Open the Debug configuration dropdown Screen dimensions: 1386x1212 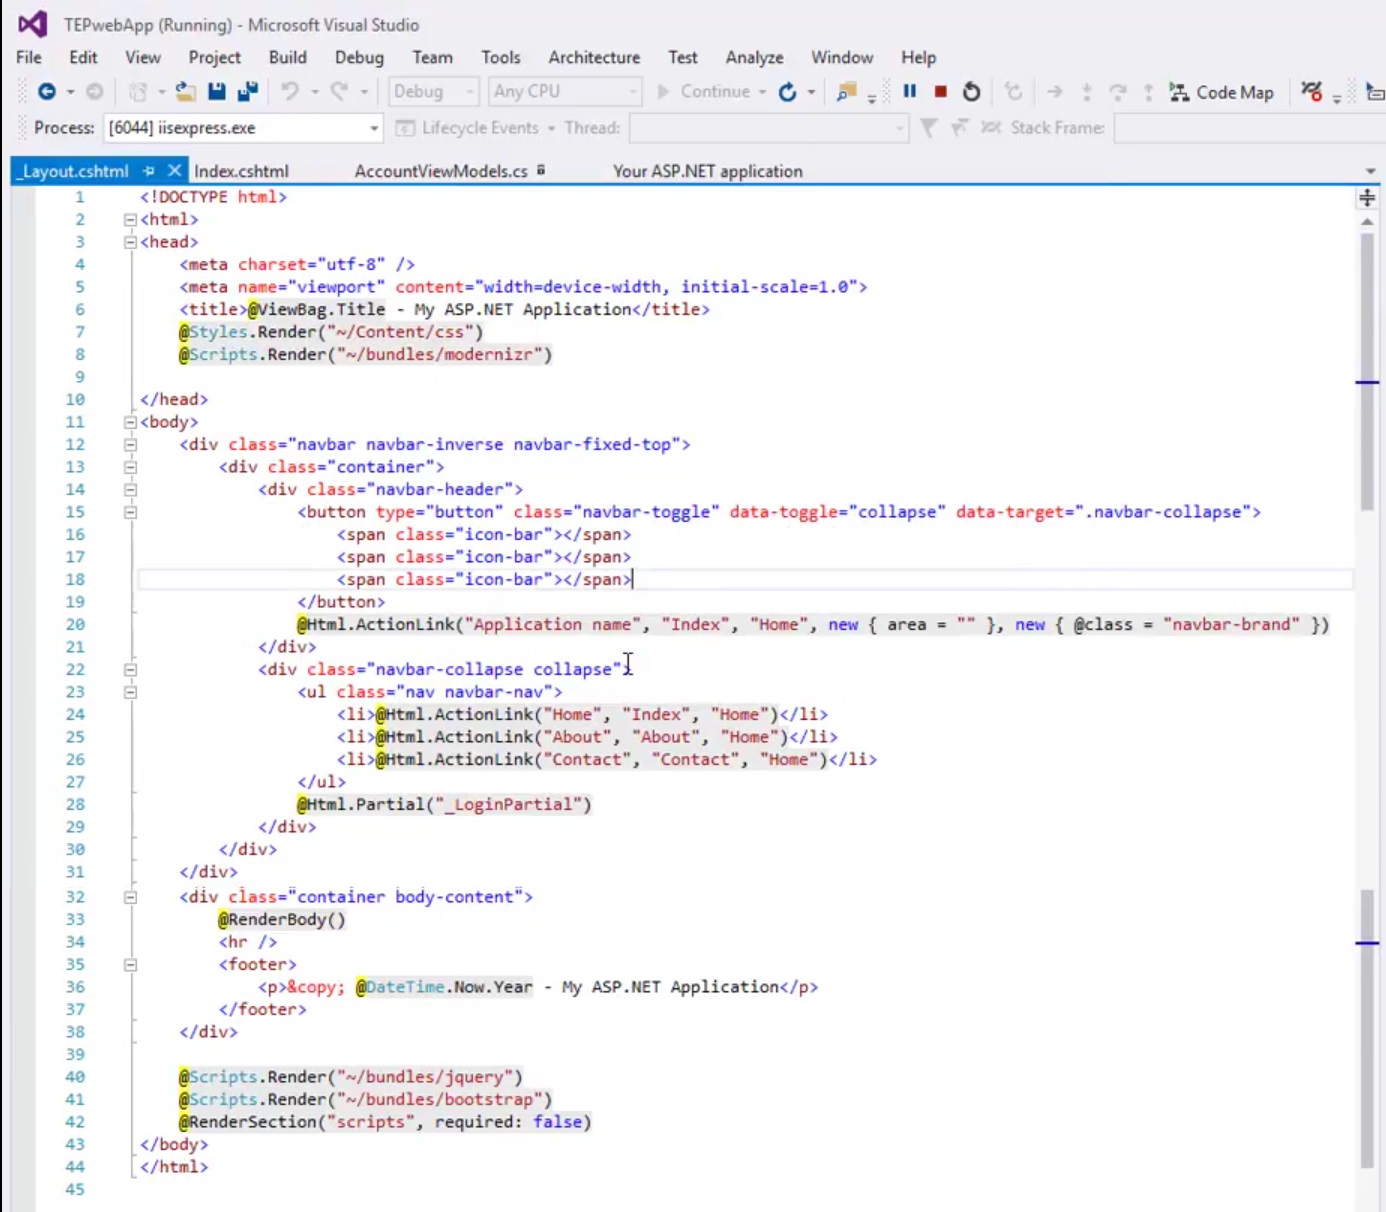coord(433,92)
